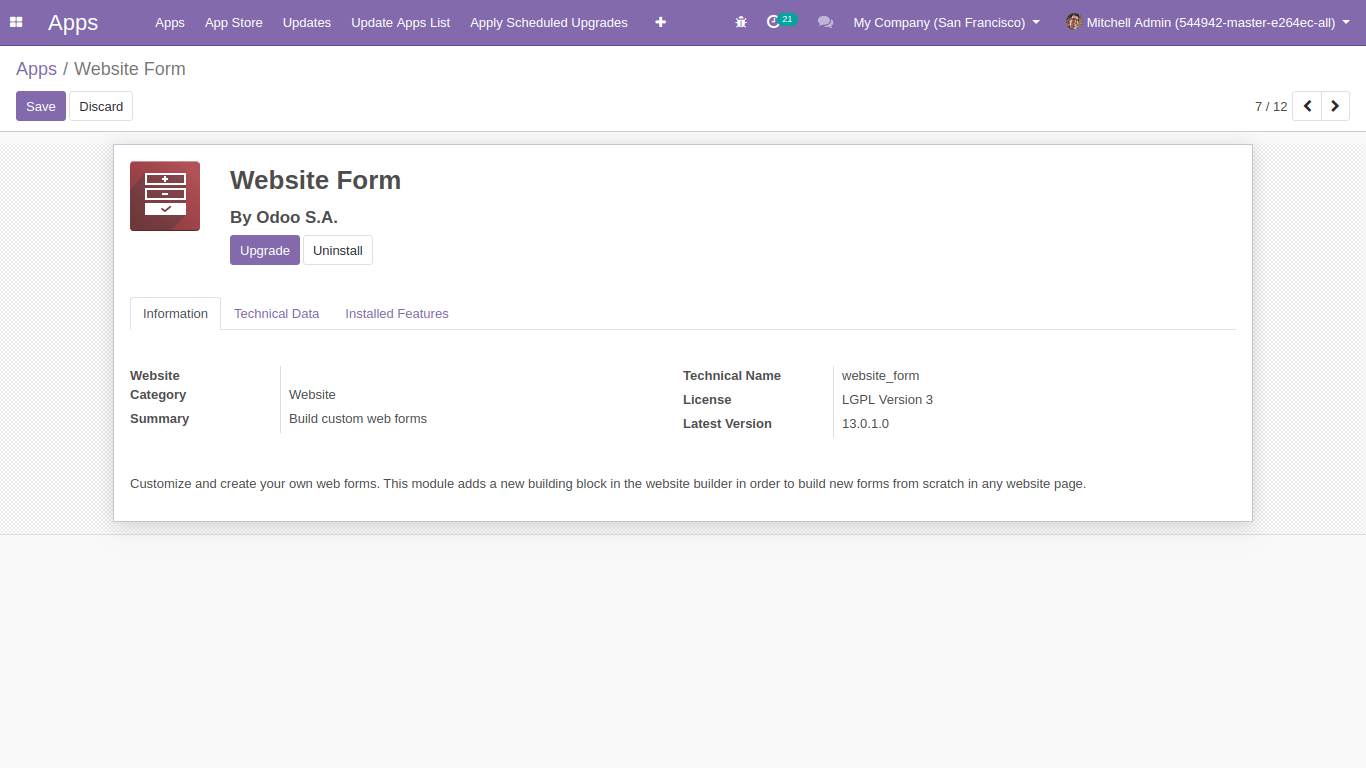Click the plus icon in top menu
The image size is (1366, 768).
(660, 22)
